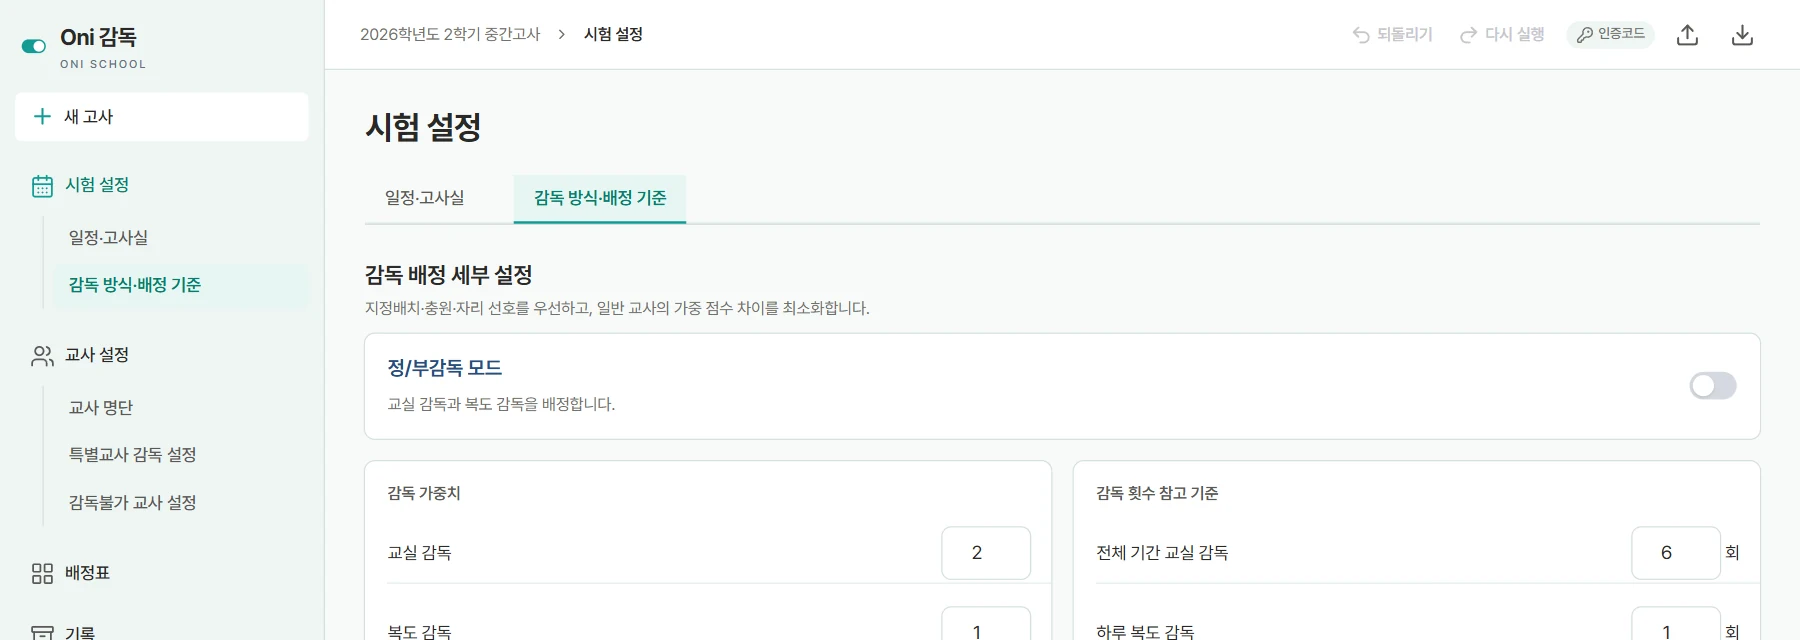
Task: Click the 전체 기간 교실 감독 count field
Action: coord(1676,553)
